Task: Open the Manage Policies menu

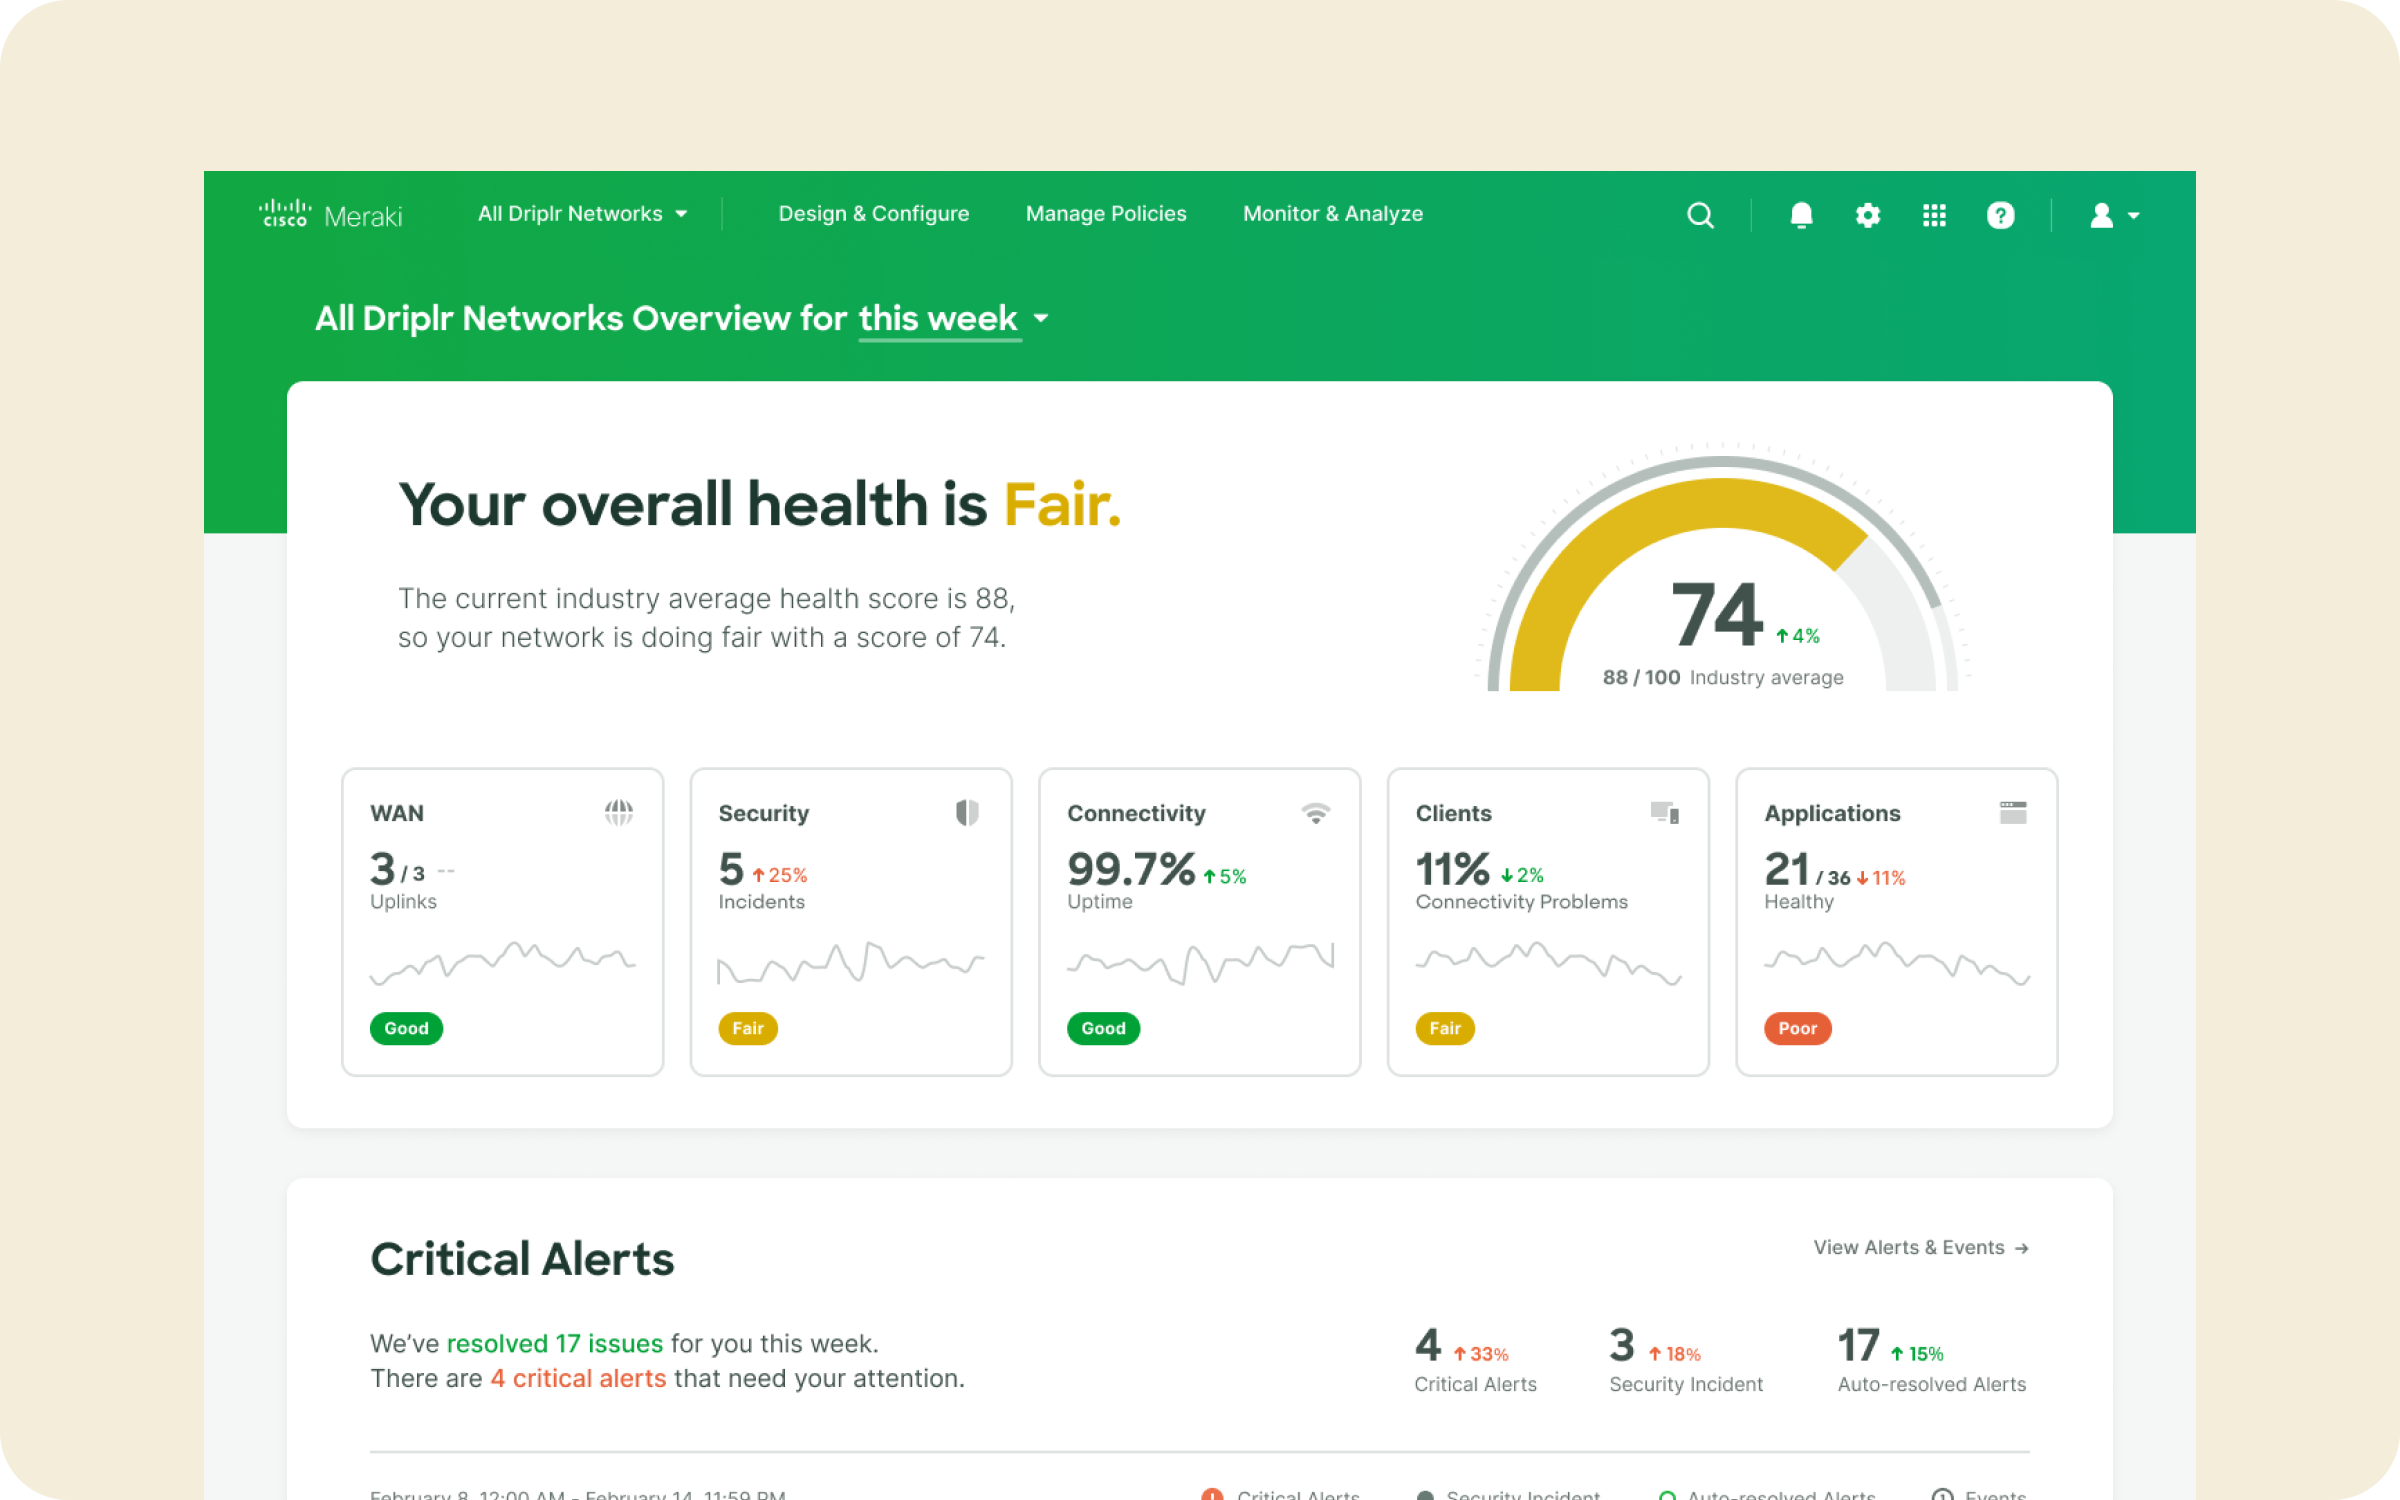Action: tap(1106, 214)
